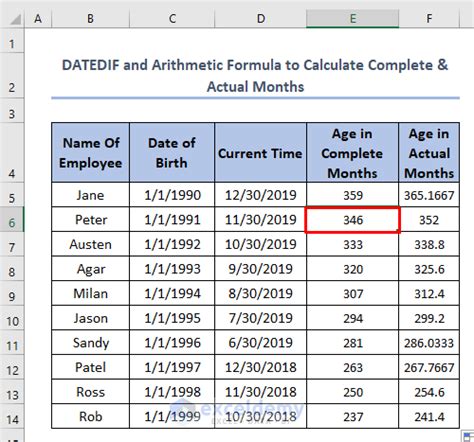Select the cell containing Austen
This screenshot has height=442, width=474.
click(x=91, y=244)
